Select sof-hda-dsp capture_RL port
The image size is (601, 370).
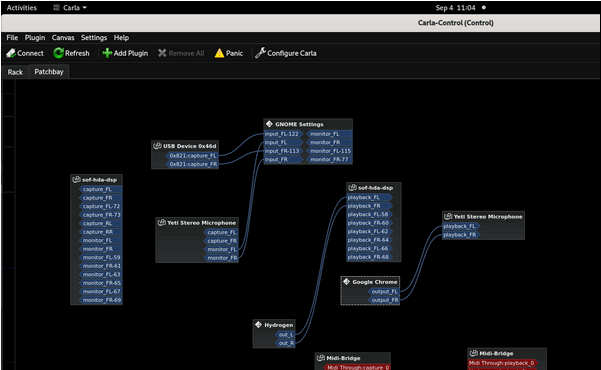[x=101, y=223]
